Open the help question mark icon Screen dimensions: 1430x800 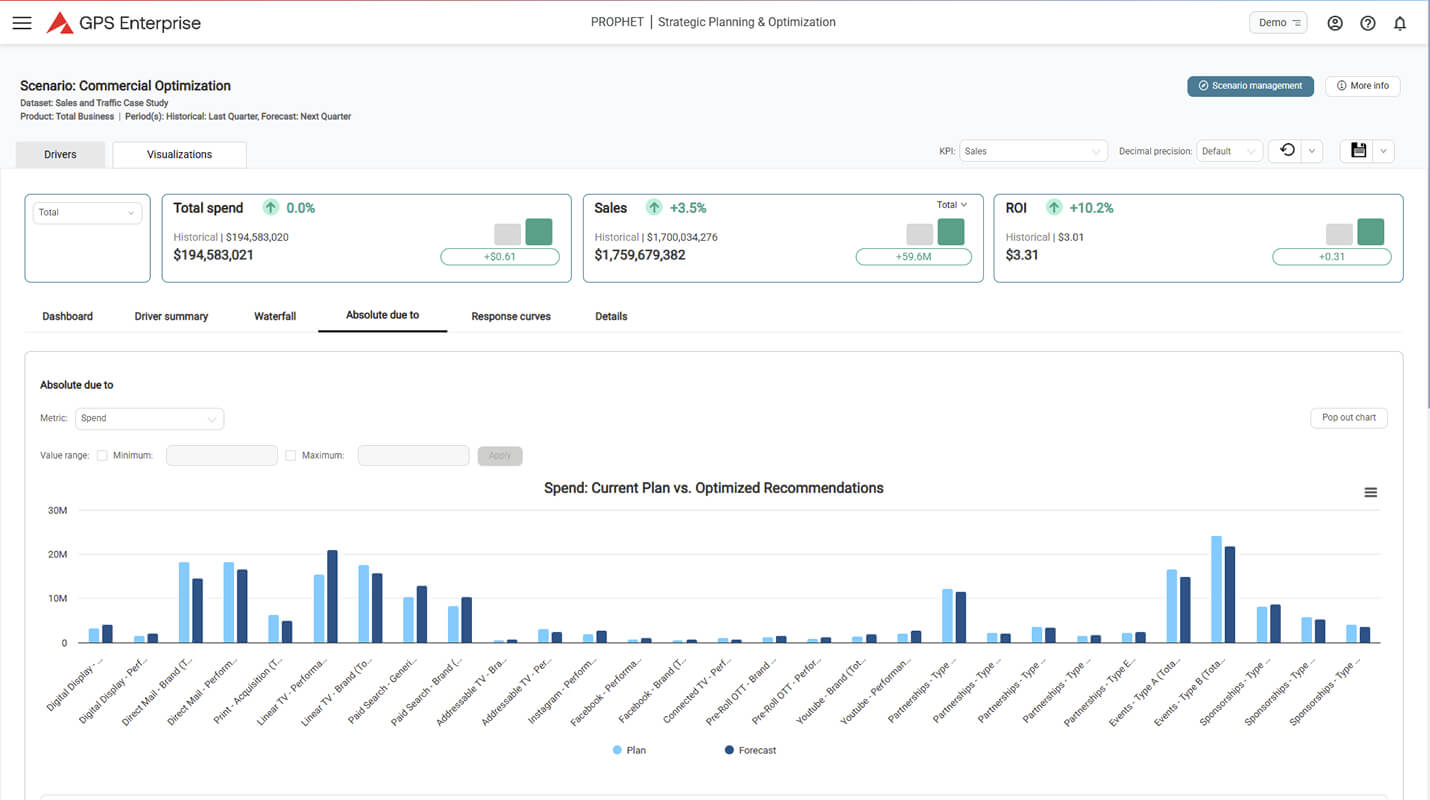coord(1368,23)
